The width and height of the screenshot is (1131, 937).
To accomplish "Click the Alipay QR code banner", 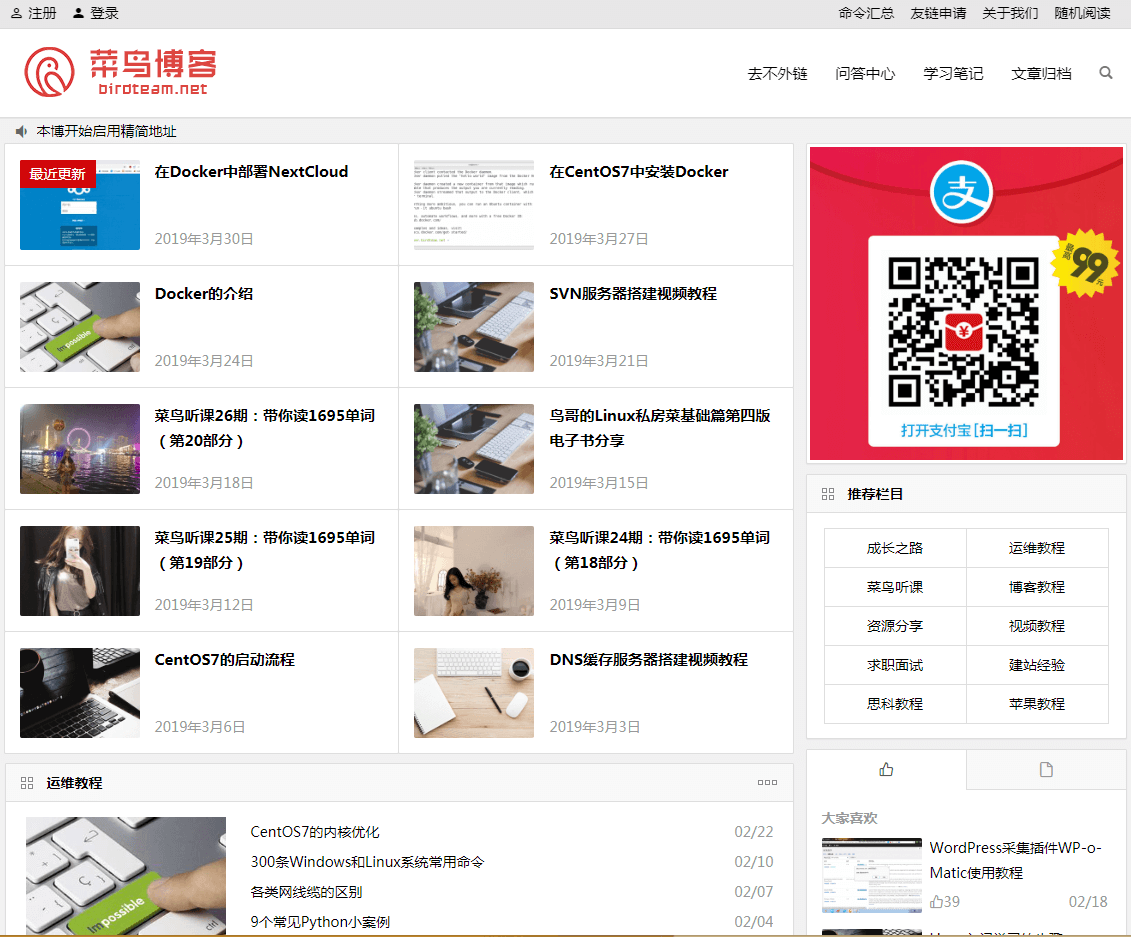I will 966,304.
